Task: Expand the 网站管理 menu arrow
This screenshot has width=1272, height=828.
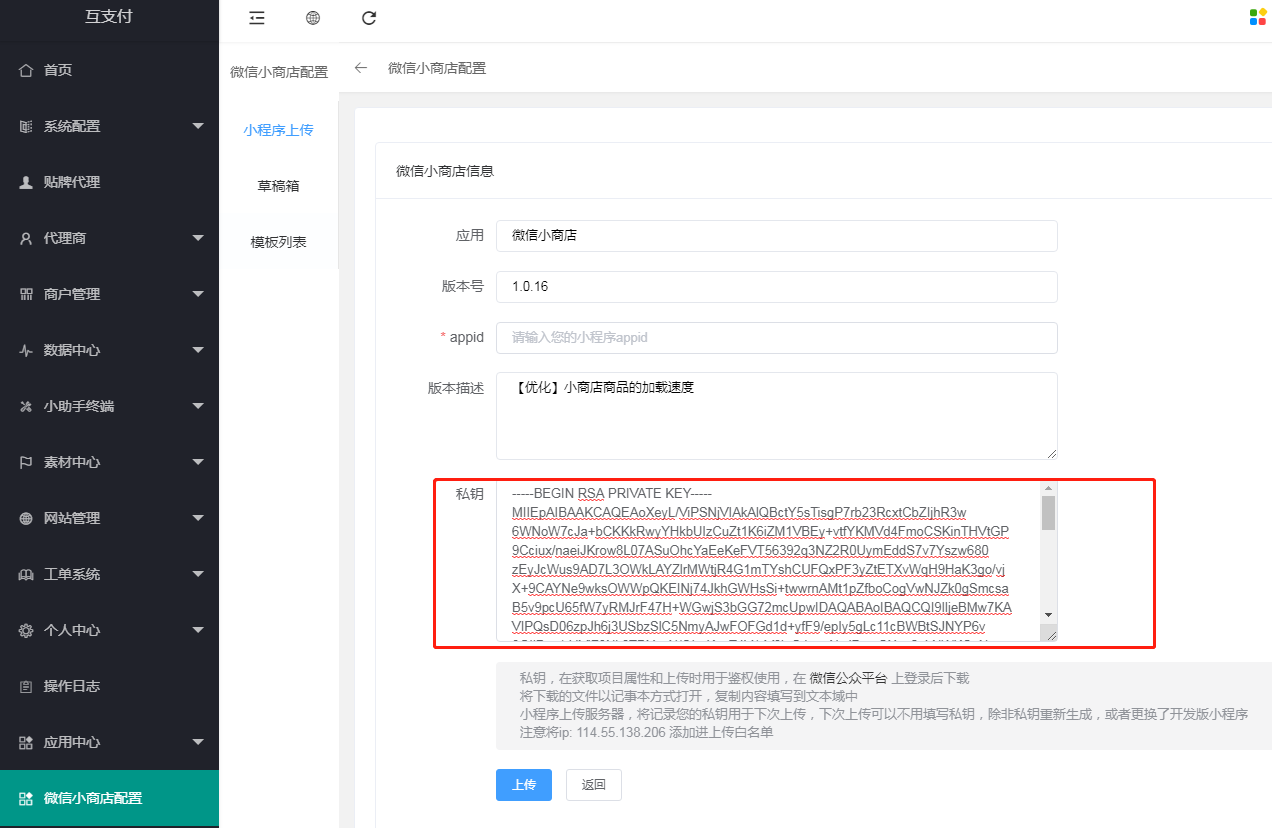Action: [198, 518]
